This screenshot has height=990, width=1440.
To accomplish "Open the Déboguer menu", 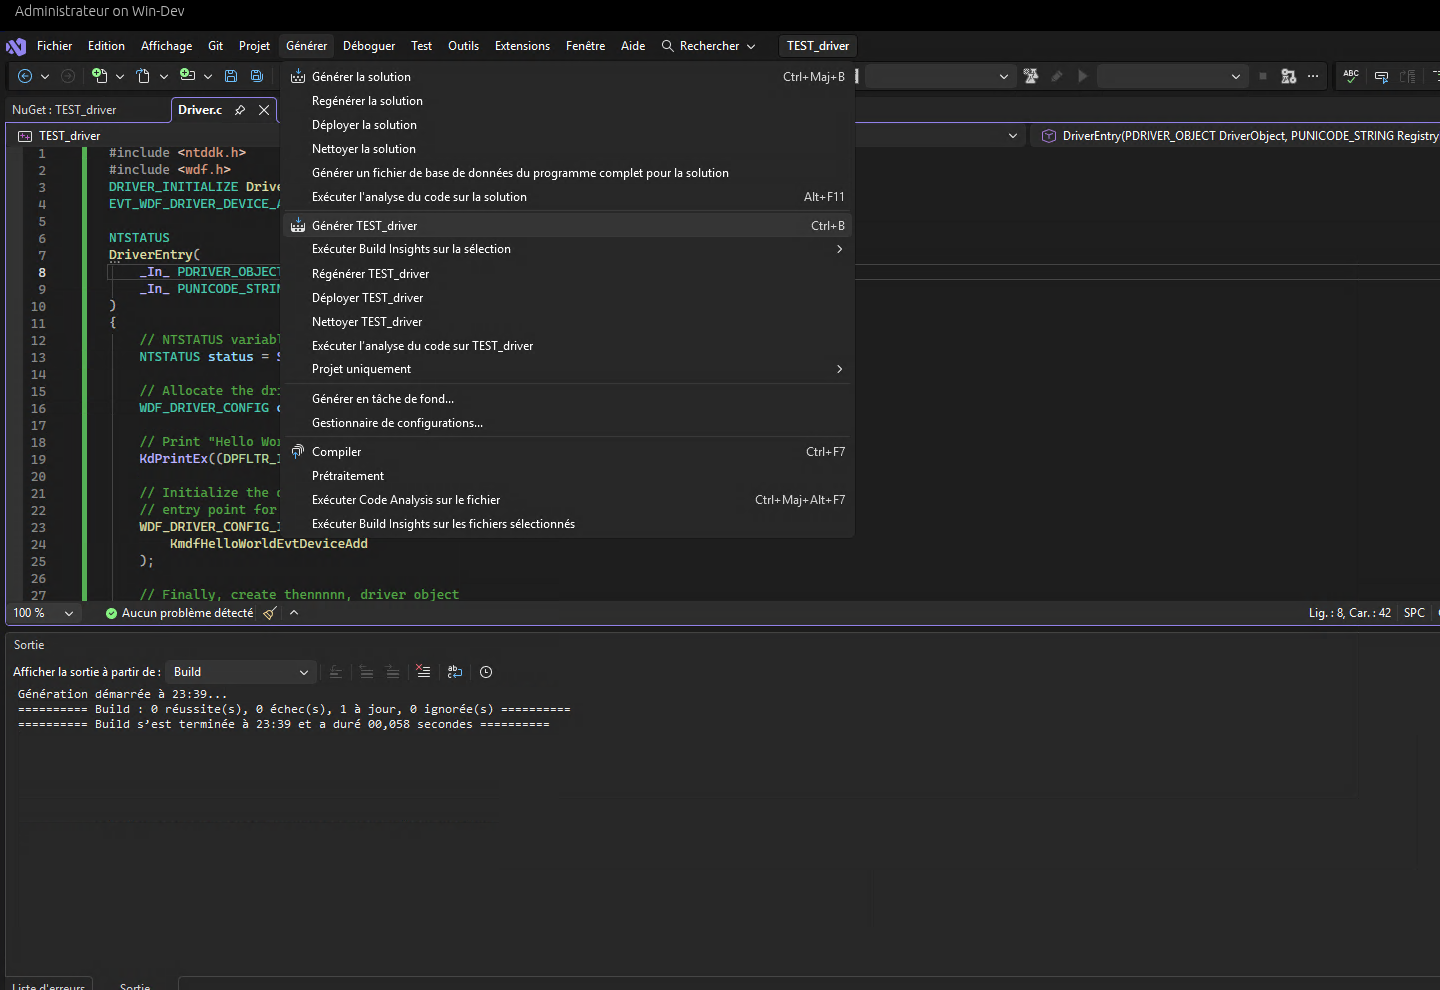I will (x=369, y=46).
